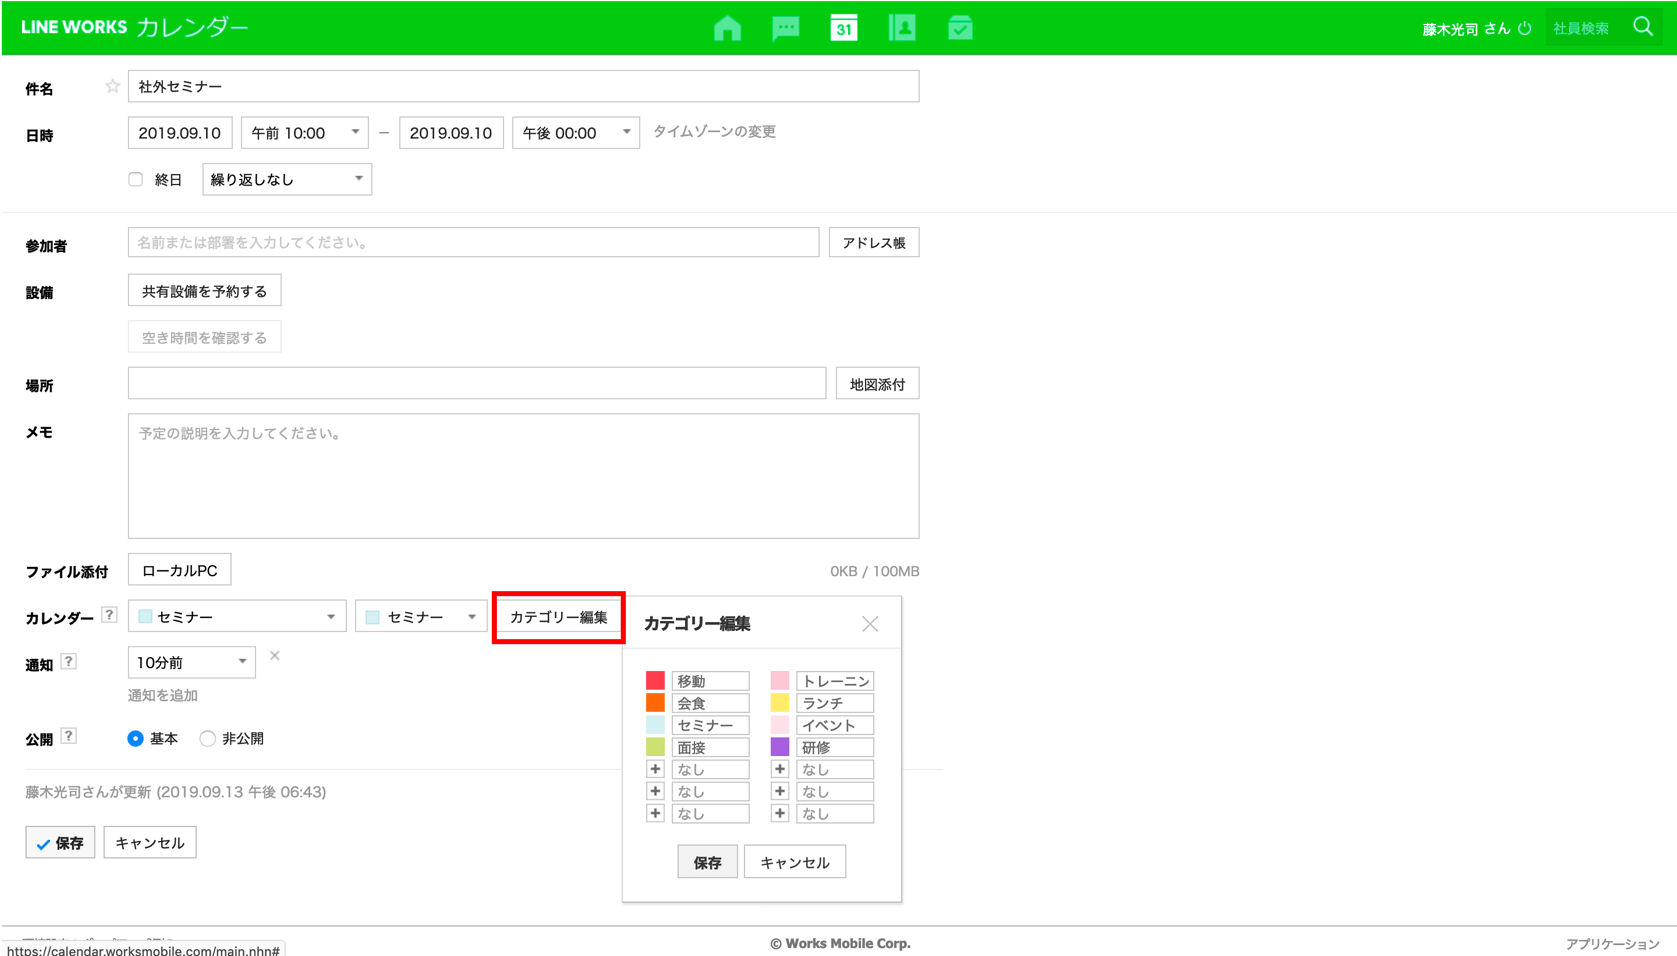The image size is (1677, 956).
Task: Click the カテゴリー編集 button
Action: point(558,617)
